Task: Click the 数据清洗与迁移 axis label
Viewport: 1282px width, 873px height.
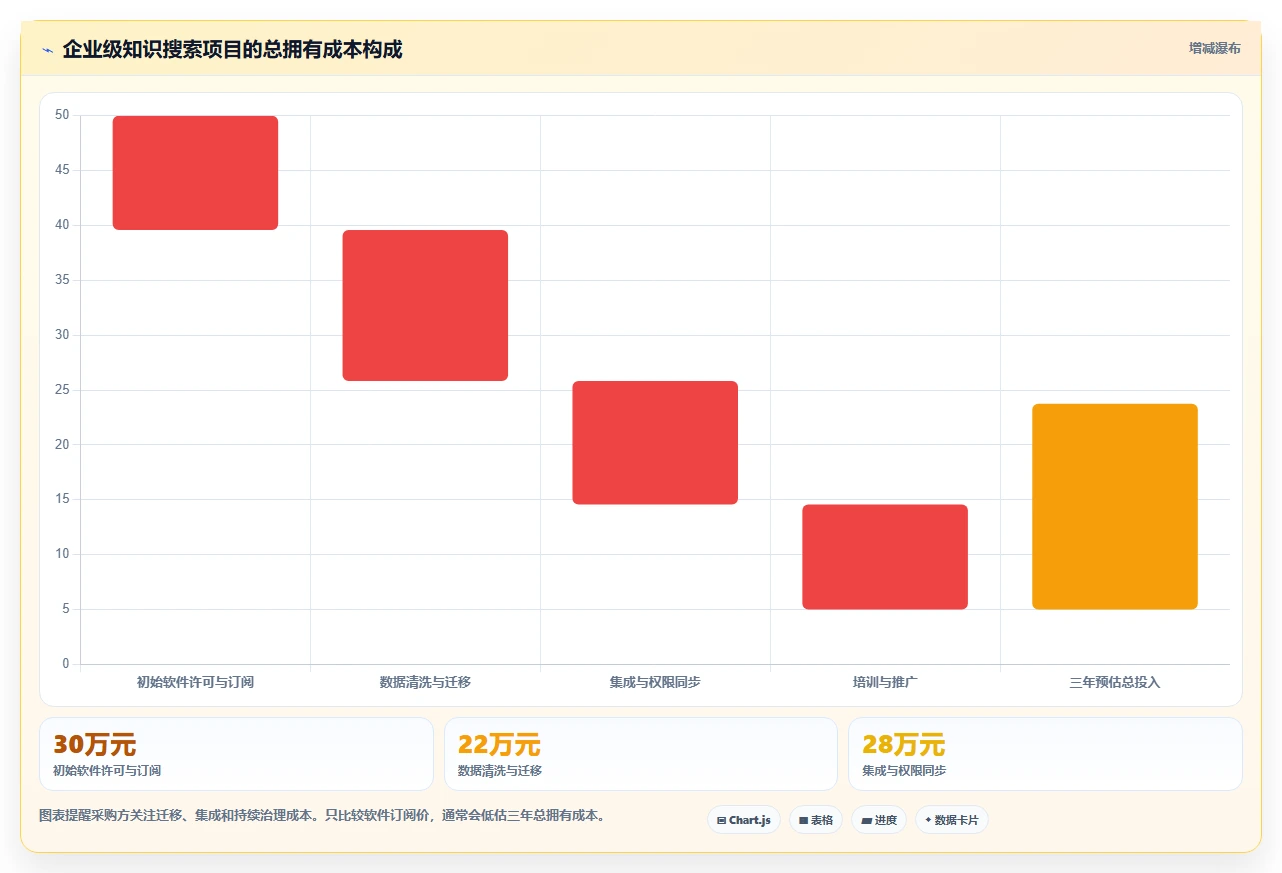Action: 425,682
